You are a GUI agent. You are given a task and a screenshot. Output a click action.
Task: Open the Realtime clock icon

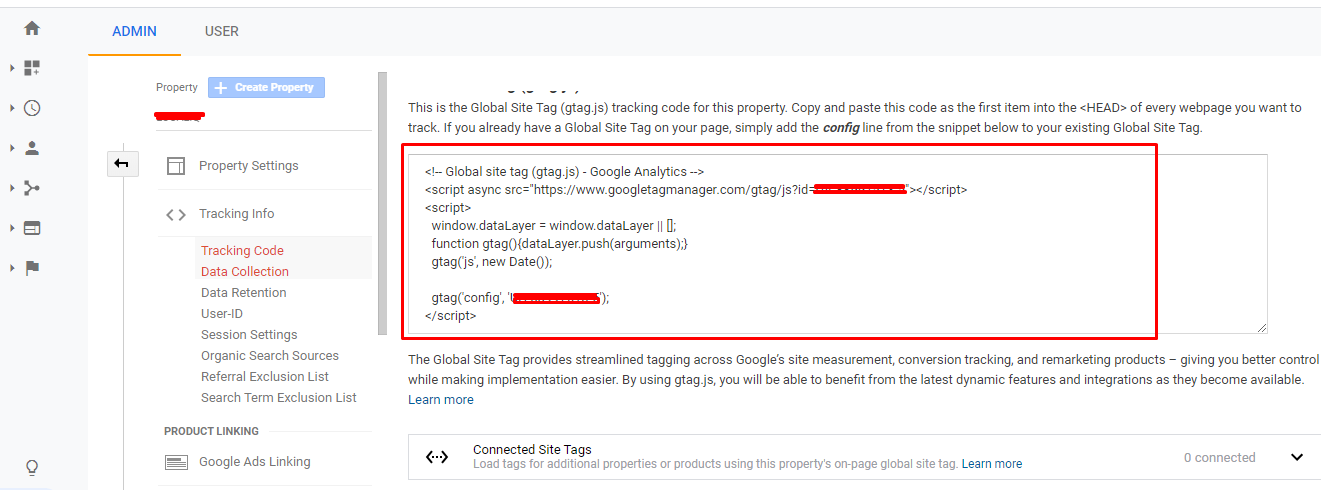(x=32, y=108)
